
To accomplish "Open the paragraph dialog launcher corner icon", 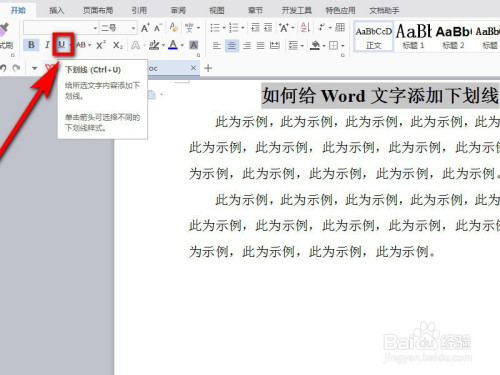I will [343, 55].
